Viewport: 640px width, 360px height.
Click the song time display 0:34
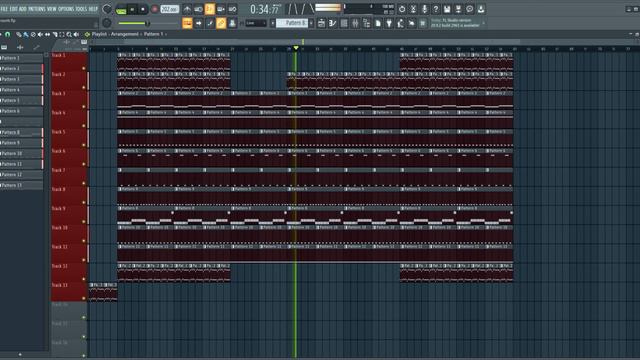(x=266, y=9)
